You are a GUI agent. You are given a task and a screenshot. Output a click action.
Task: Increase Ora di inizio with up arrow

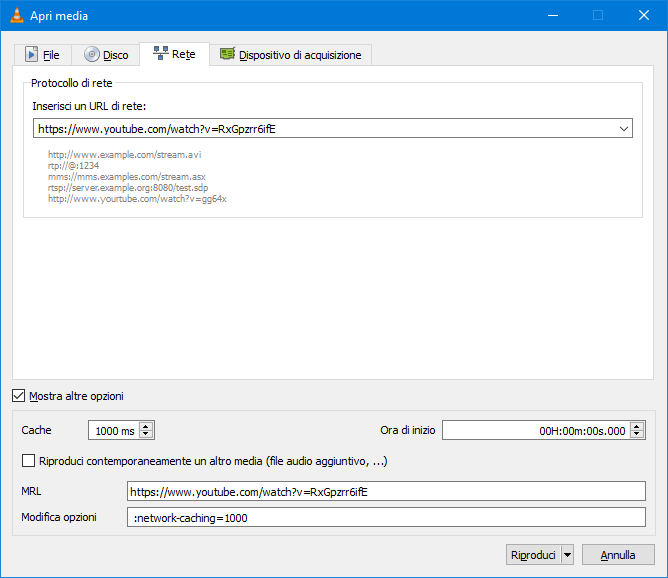coord(637,426)
